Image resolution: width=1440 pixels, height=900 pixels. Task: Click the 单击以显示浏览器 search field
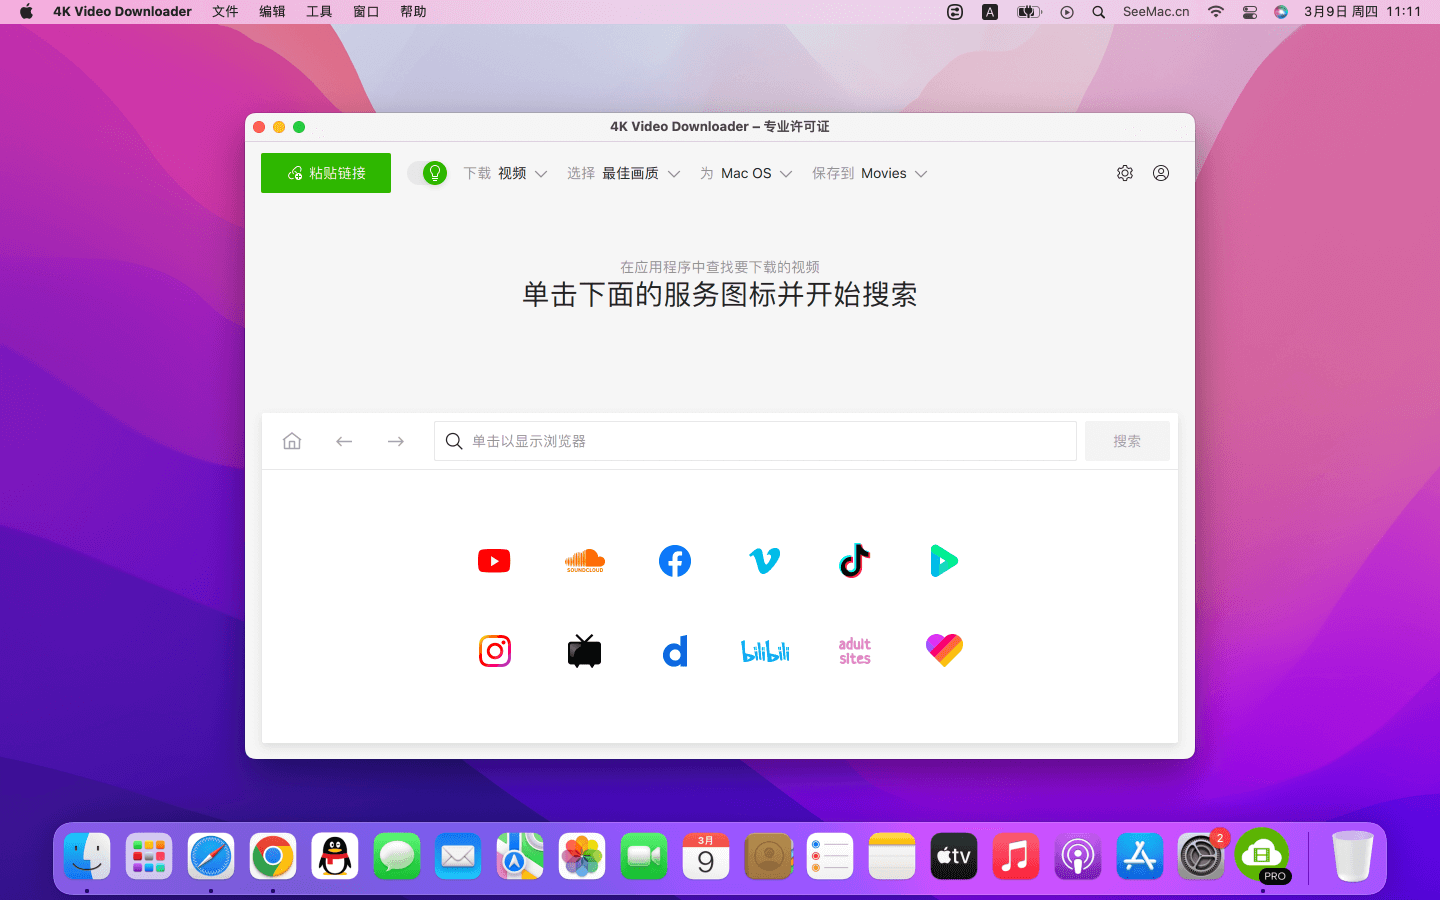click(x=755, y=441)
